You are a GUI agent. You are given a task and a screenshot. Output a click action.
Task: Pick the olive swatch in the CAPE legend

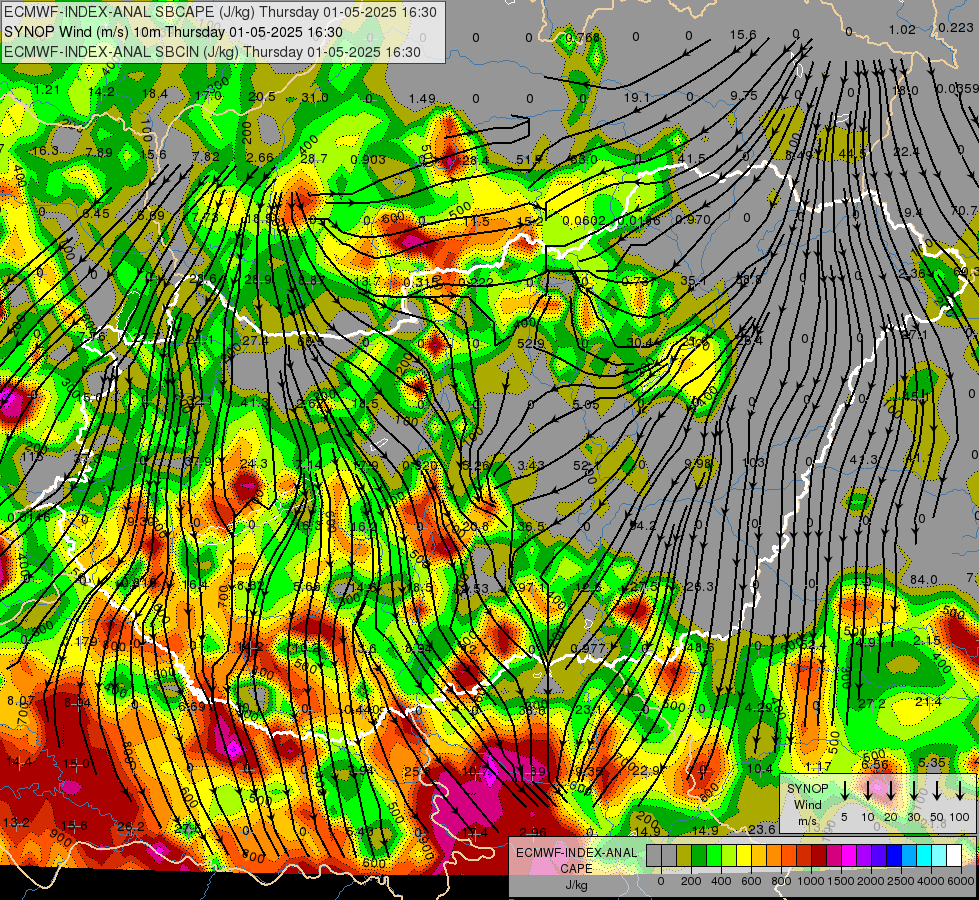click(x=684, y=855)
